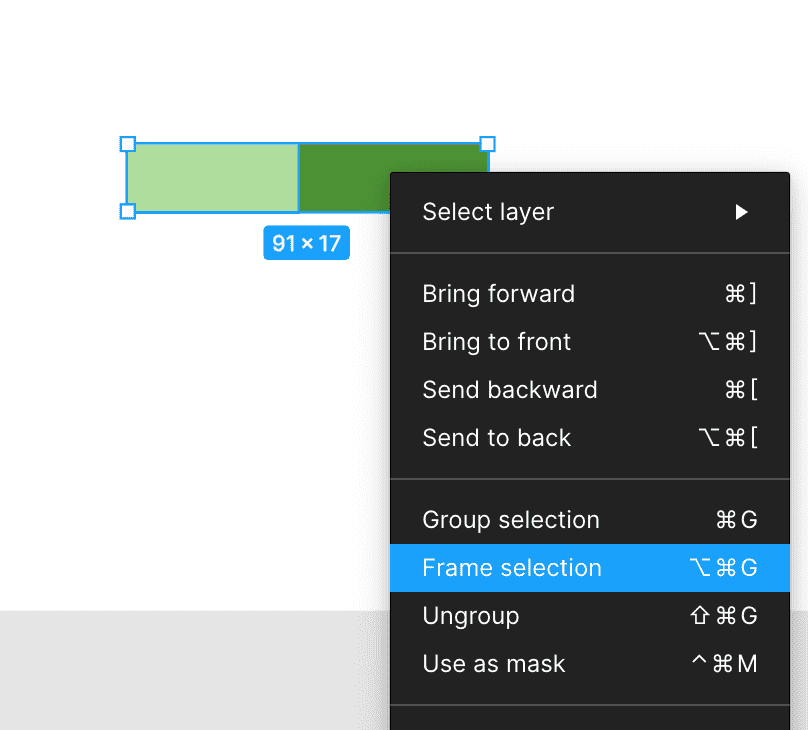The height and width of the screenshot is (730, 808).
Task: Click the ⌥⌘G shortcut hint beside Frame selection
Action: pyautogui.click(x=723, y=568)
